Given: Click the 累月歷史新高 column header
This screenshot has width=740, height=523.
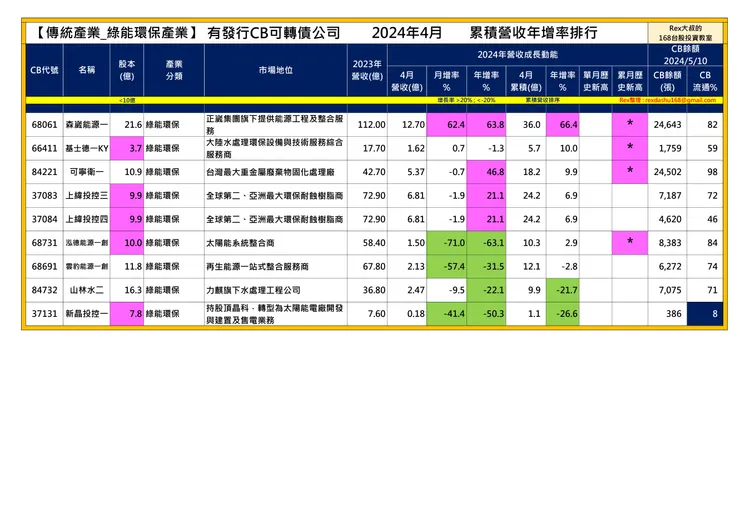Looking at the screenshot, I should (x=630, y=81).
